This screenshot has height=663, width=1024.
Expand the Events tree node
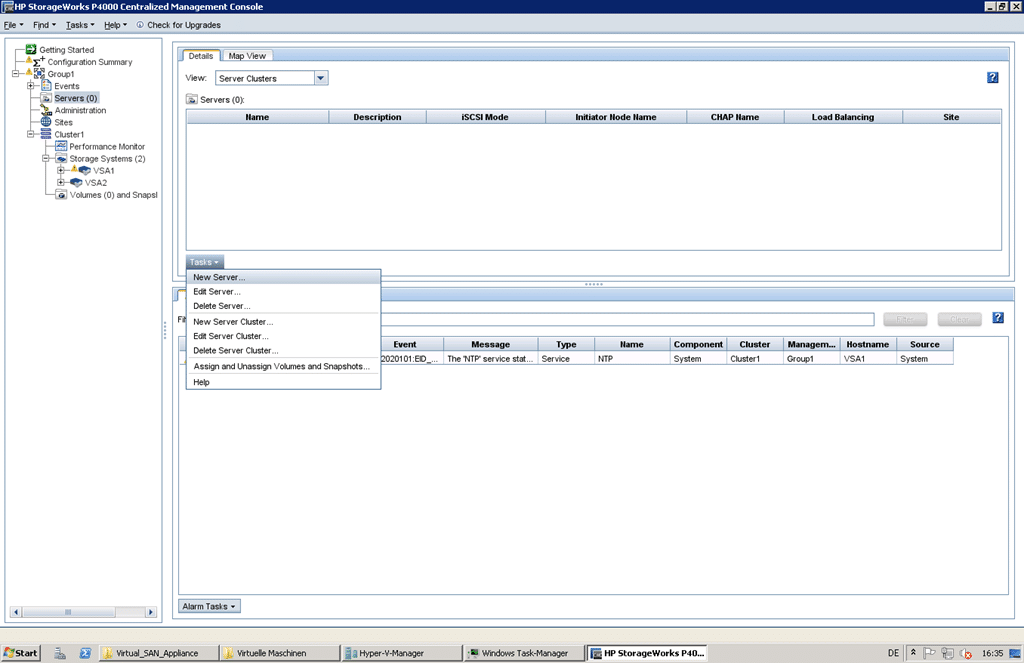point(31,86)
